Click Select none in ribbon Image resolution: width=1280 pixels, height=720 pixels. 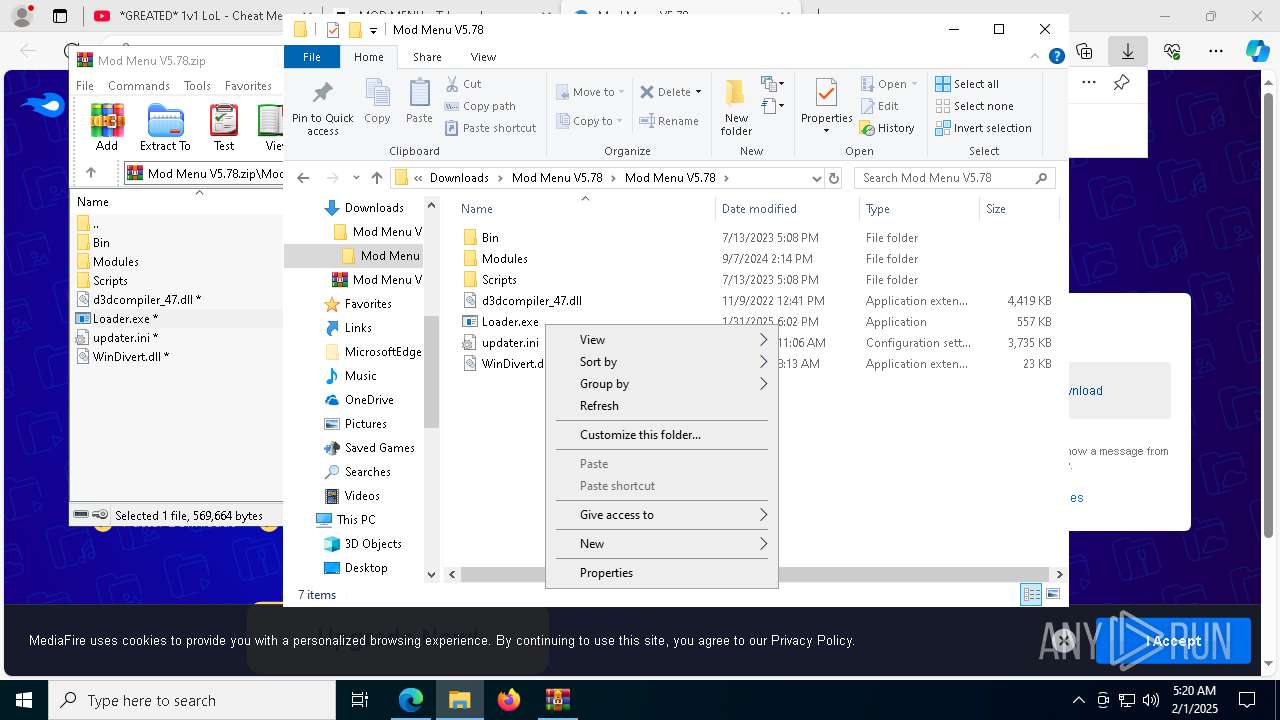(x=974, y=106)
